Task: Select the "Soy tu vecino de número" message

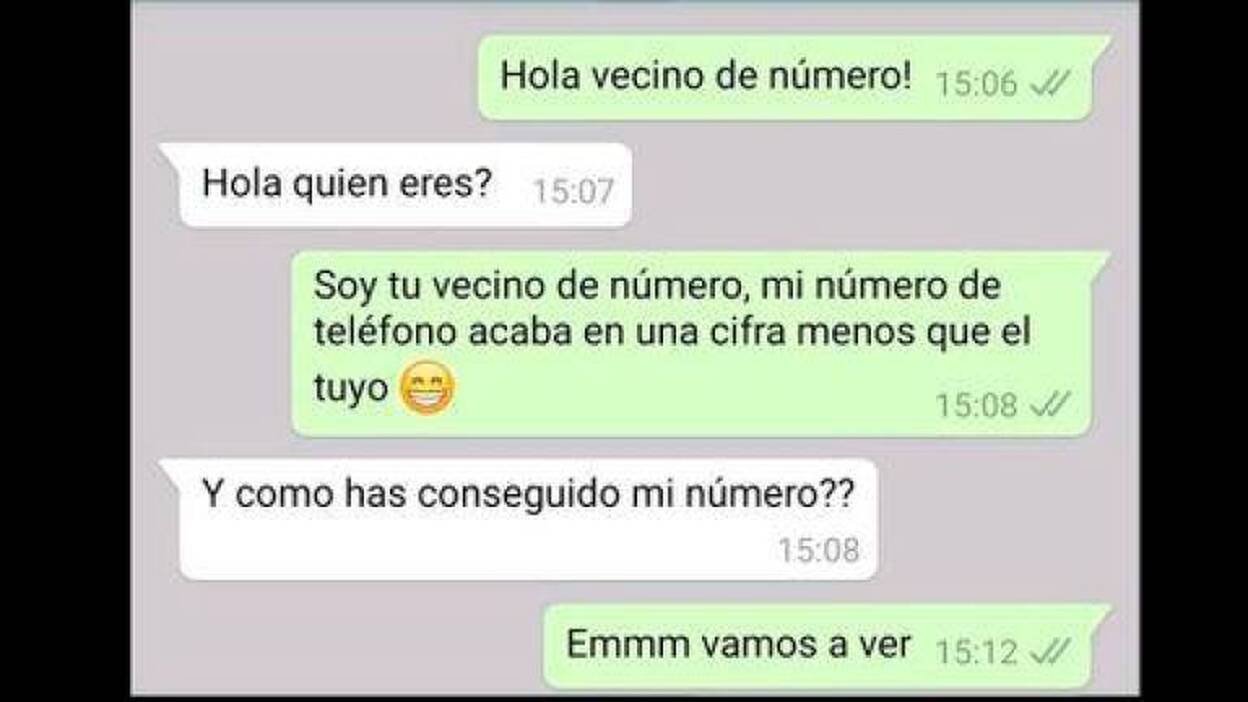Action: pyautogui.click(x=701, y=343)
